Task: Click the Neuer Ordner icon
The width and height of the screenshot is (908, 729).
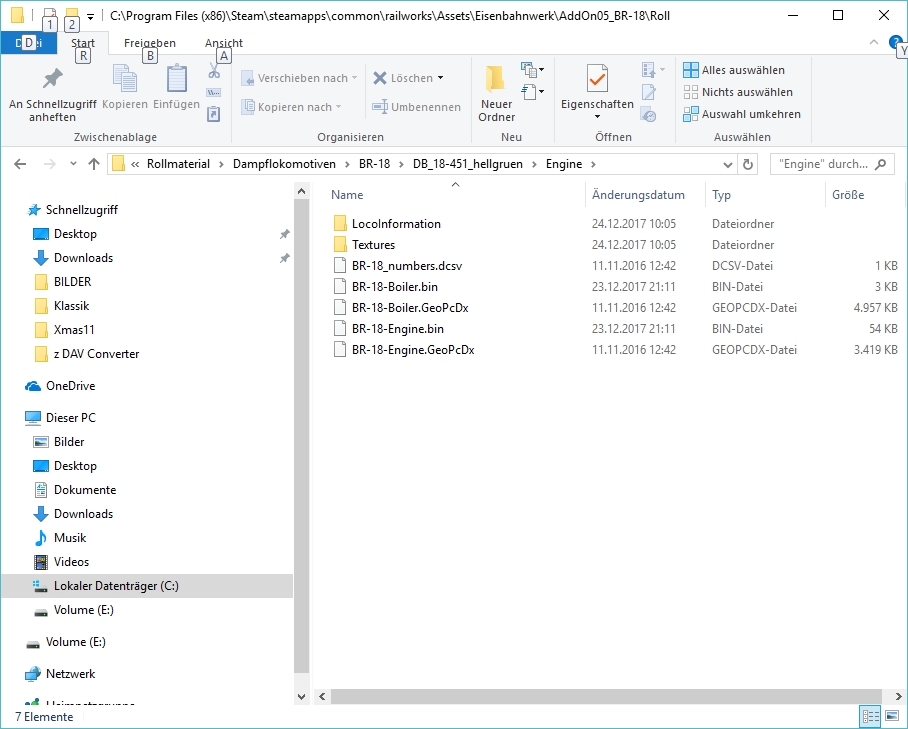Action: (x=496, y=79)
